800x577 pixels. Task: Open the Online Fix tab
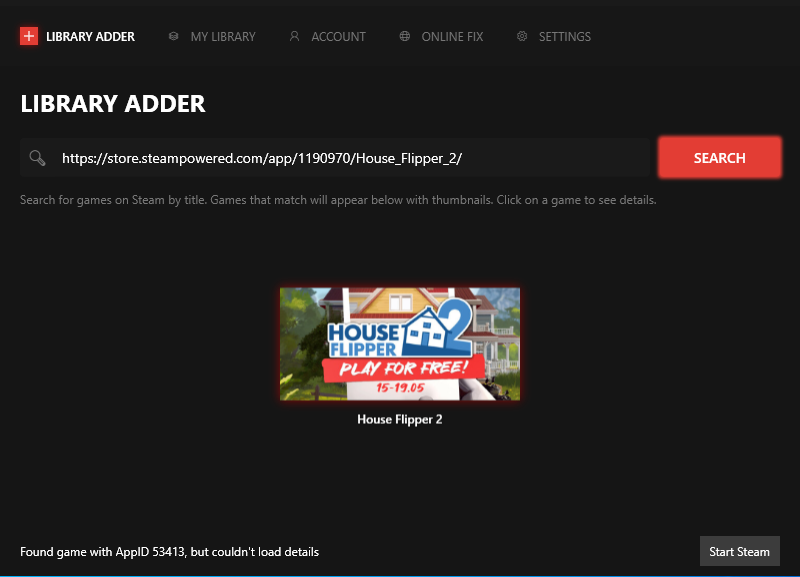pyautogui.click(x=452, y=37)
